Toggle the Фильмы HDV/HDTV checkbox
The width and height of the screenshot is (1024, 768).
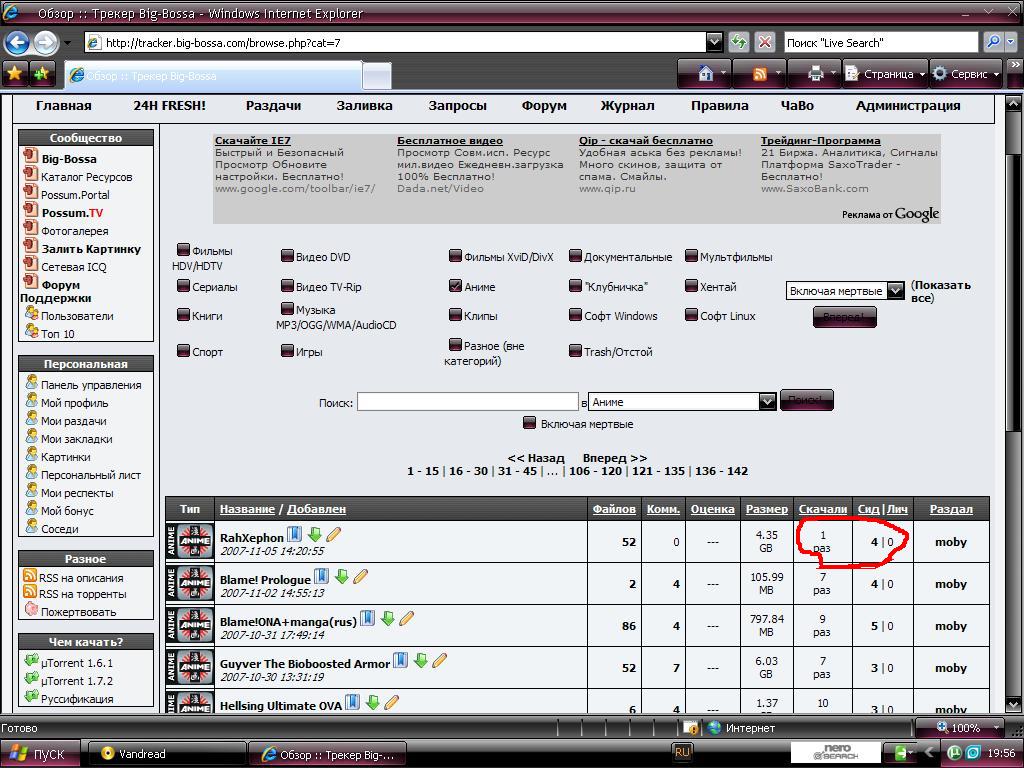[184, 249]
